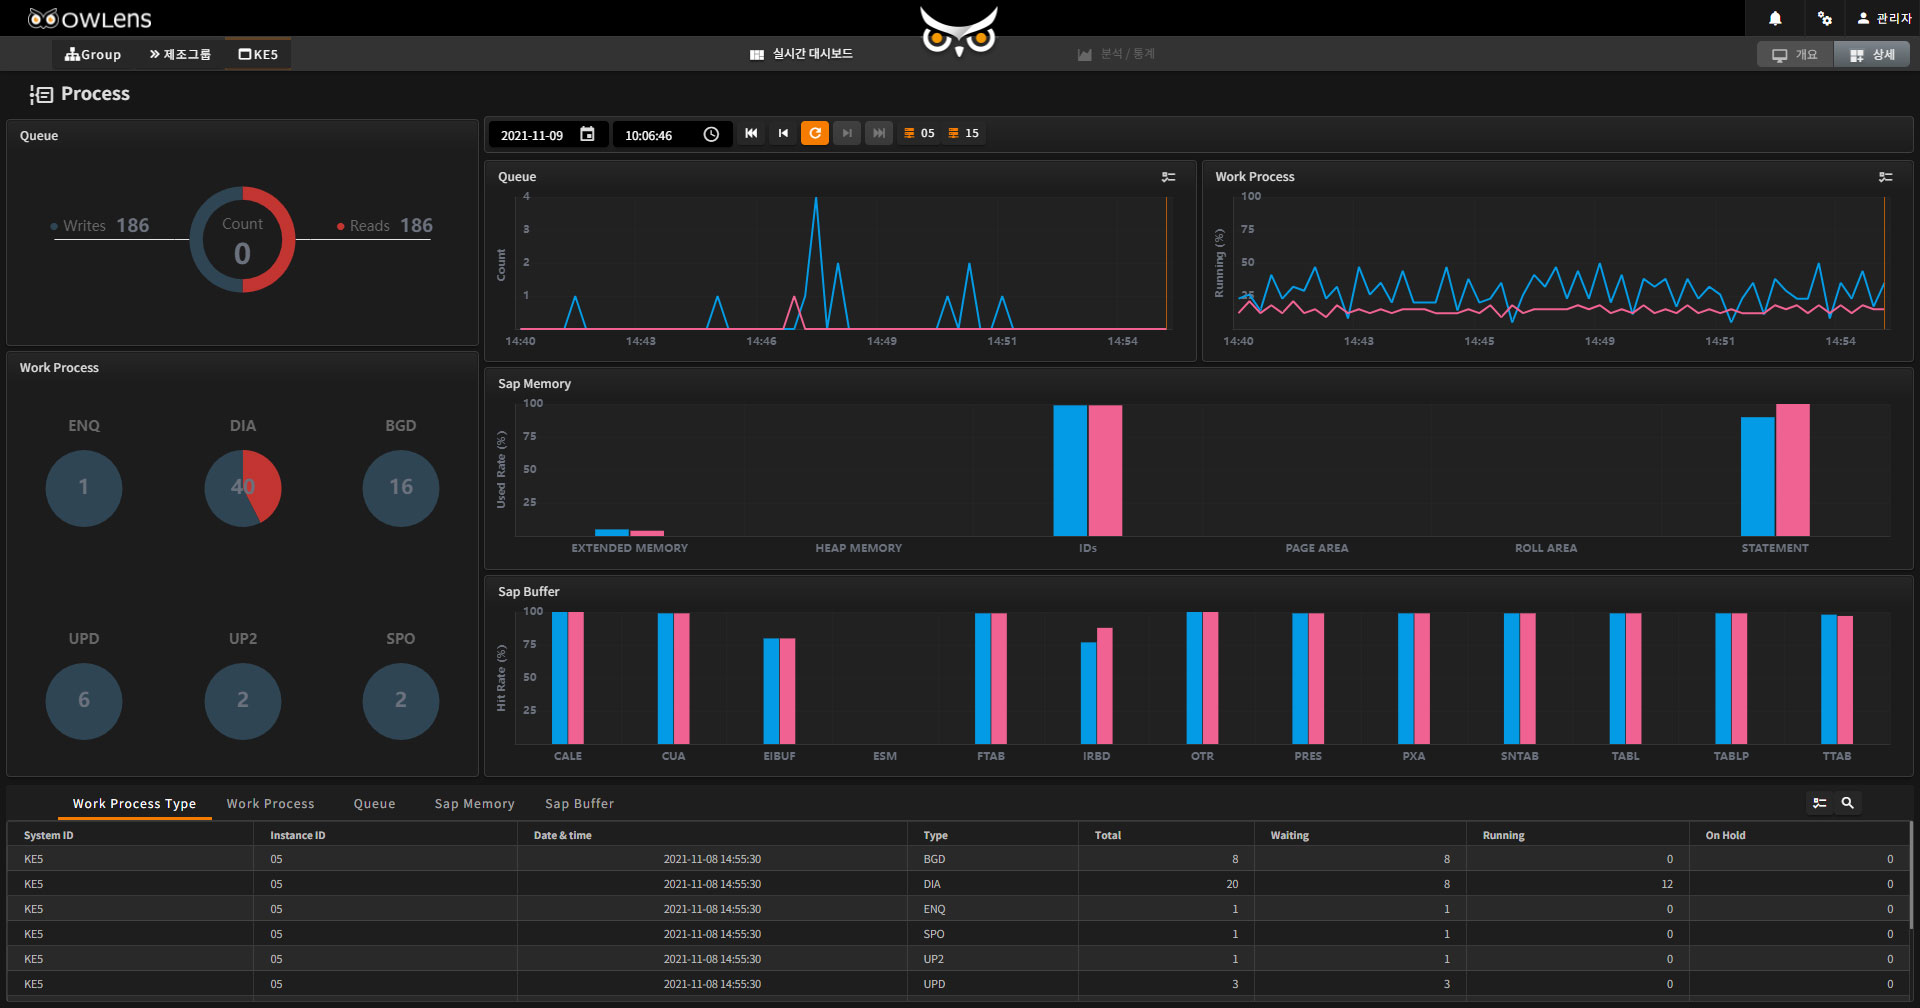Open the table search magnifier
Image resolution: width=1920 pixels, height=1008 pixels.
(1848, 803)
